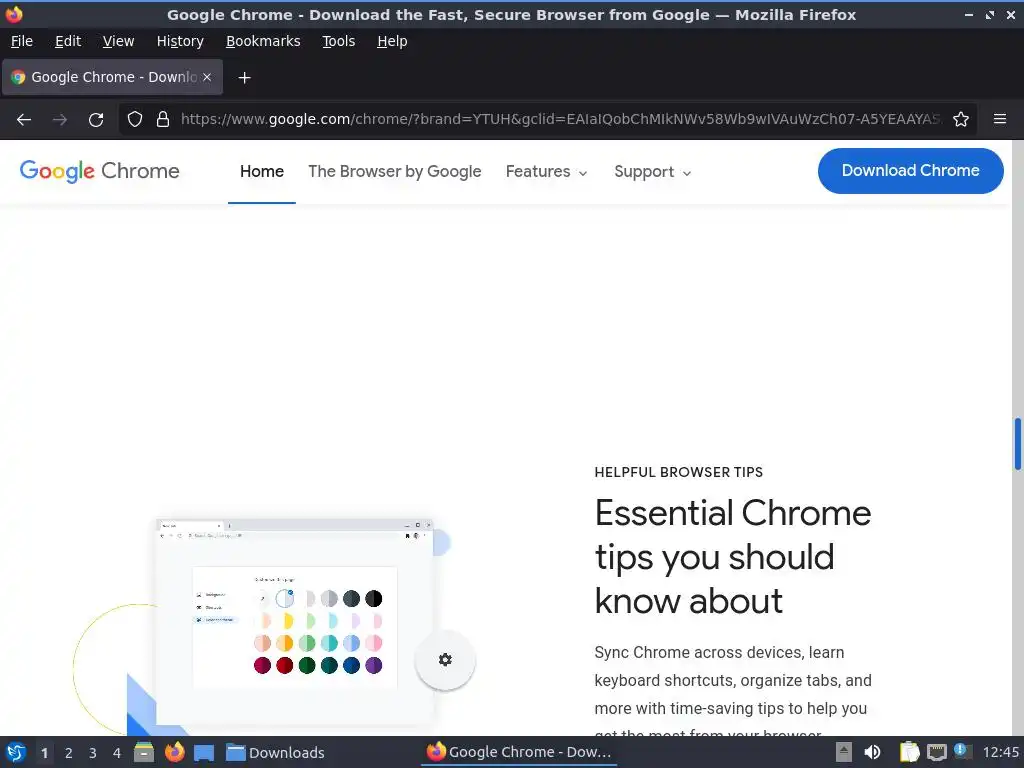Open the Bookmarks menu

pyautogui.click(x=263, y=41)
